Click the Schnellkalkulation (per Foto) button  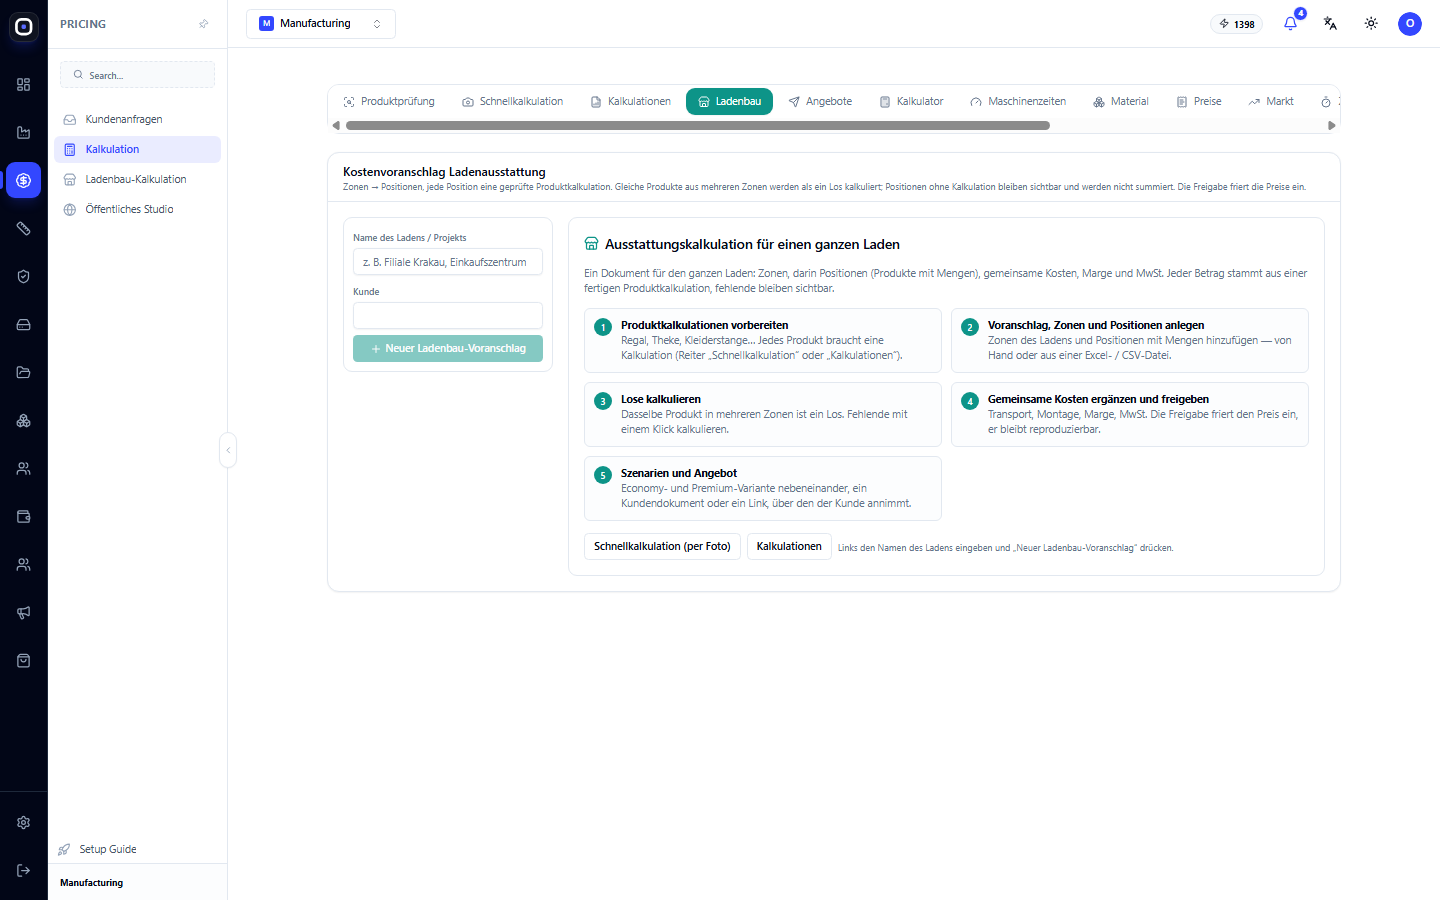pyautogui.click(x=662, y=547)
